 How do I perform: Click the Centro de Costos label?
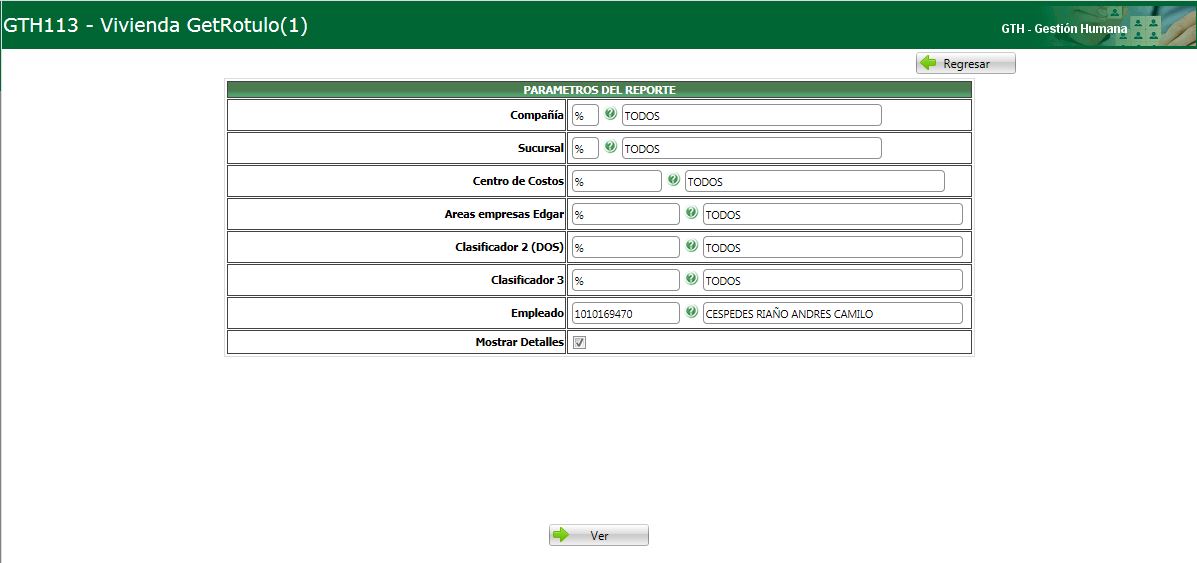pos(519,181)
